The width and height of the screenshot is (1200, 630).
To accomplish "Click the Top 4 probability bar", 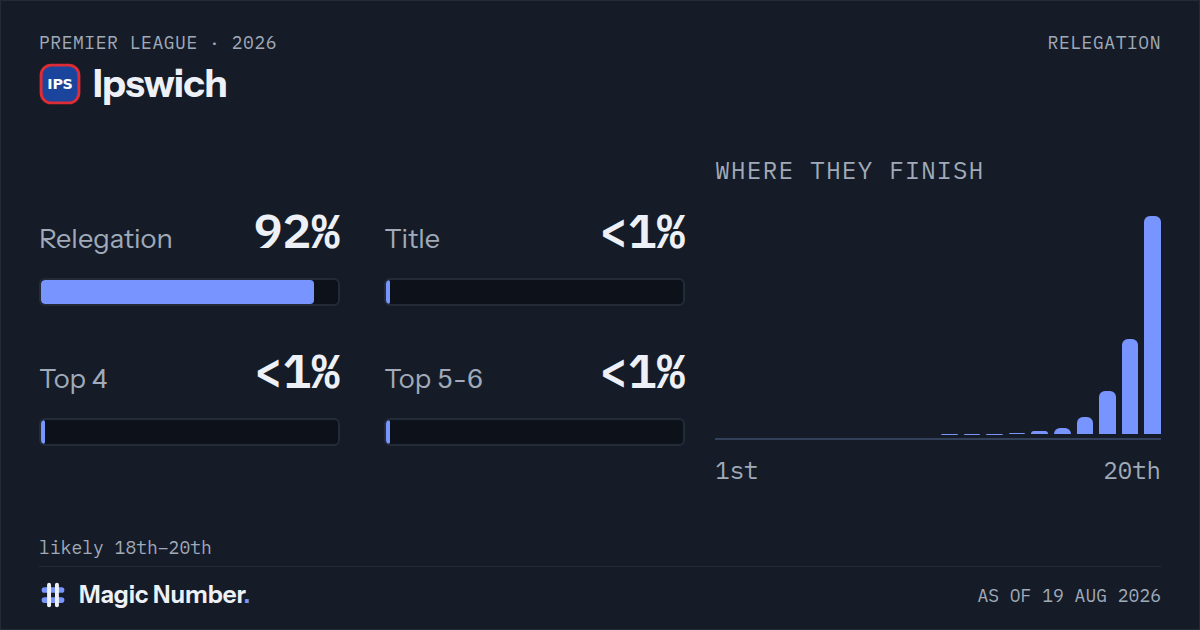I will [190, 432].
